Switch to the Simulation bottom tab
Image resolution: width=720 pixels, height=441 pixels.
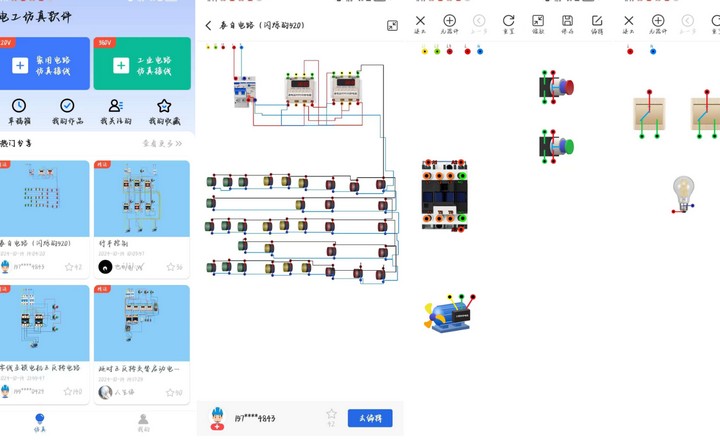(40, 423)
